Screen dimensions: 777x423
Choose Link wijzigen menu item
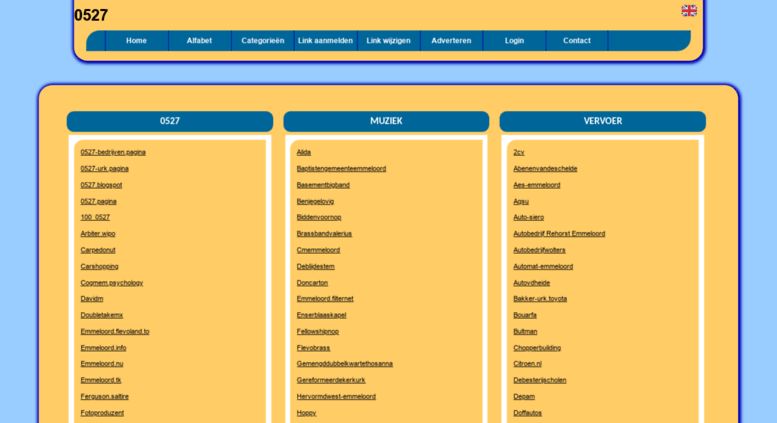coord(388,41)
